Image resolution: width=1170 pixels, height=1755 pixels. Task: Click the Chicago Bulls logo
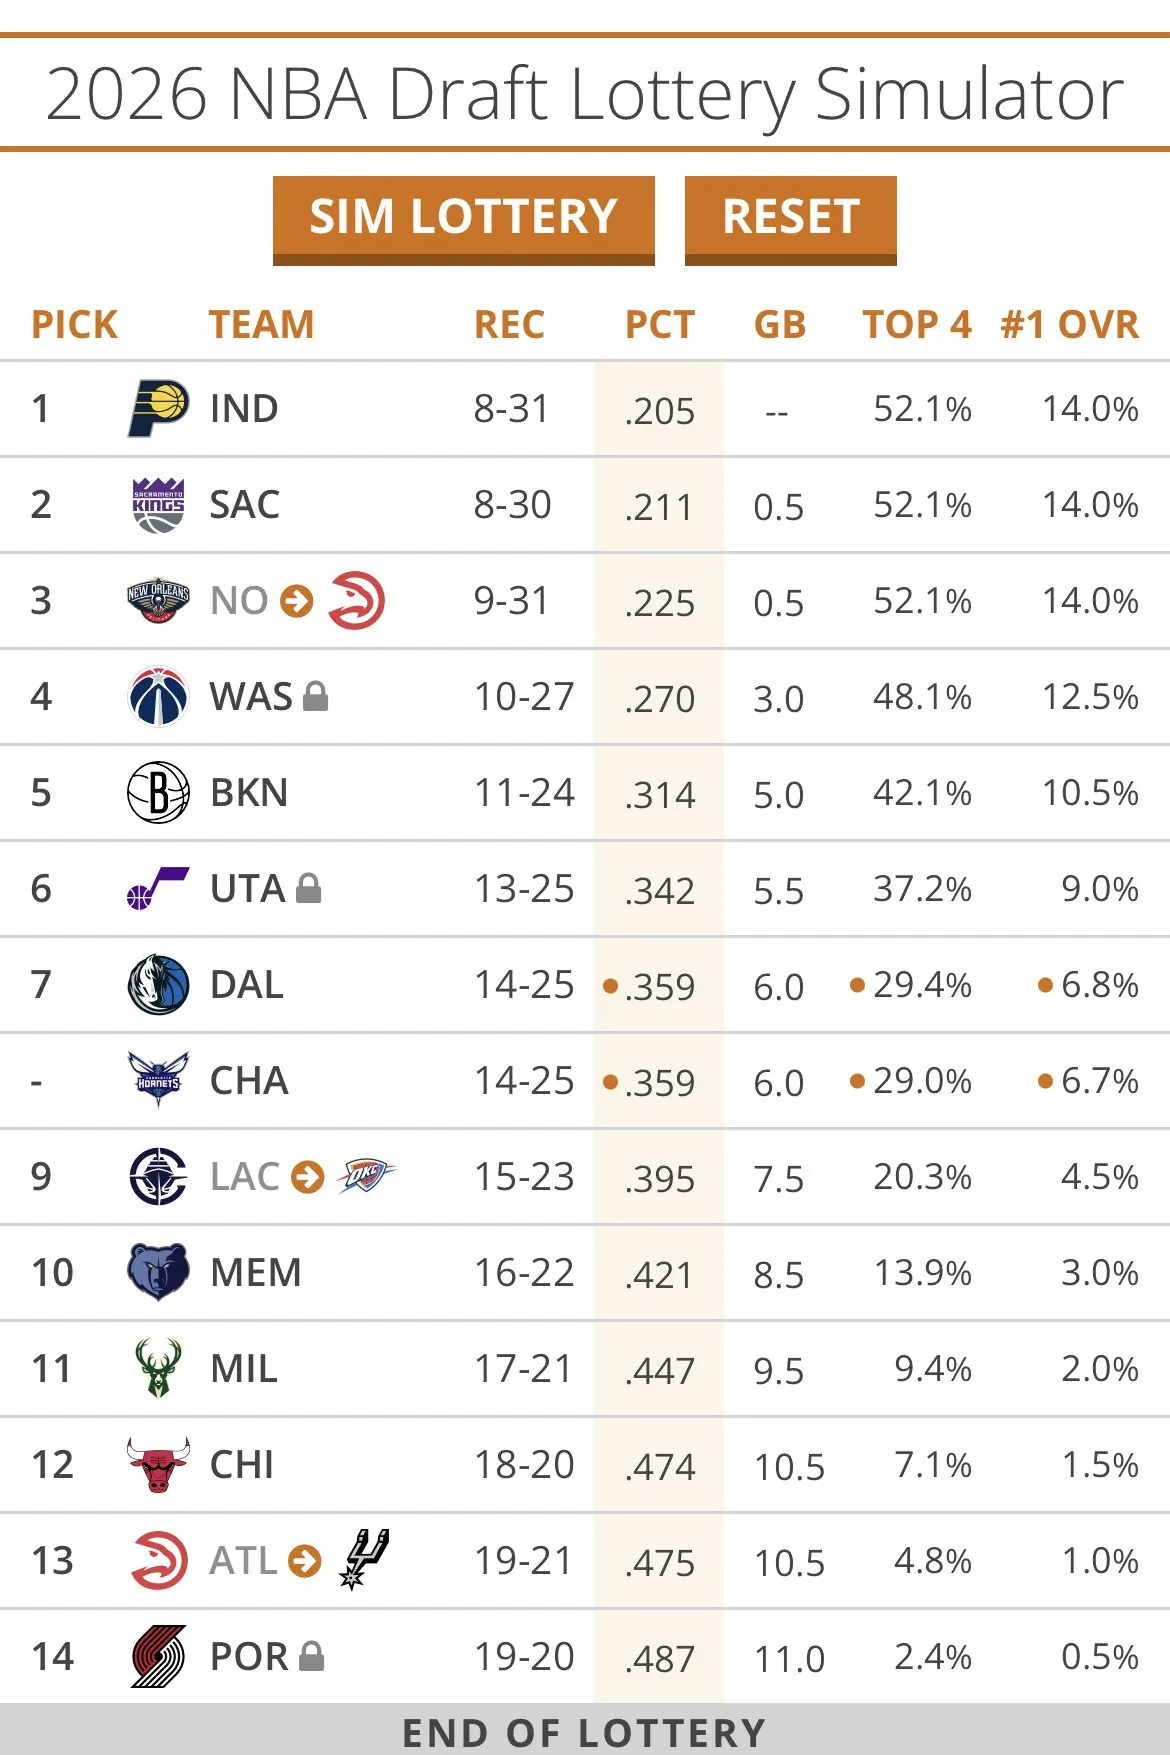coord(158,1465)
